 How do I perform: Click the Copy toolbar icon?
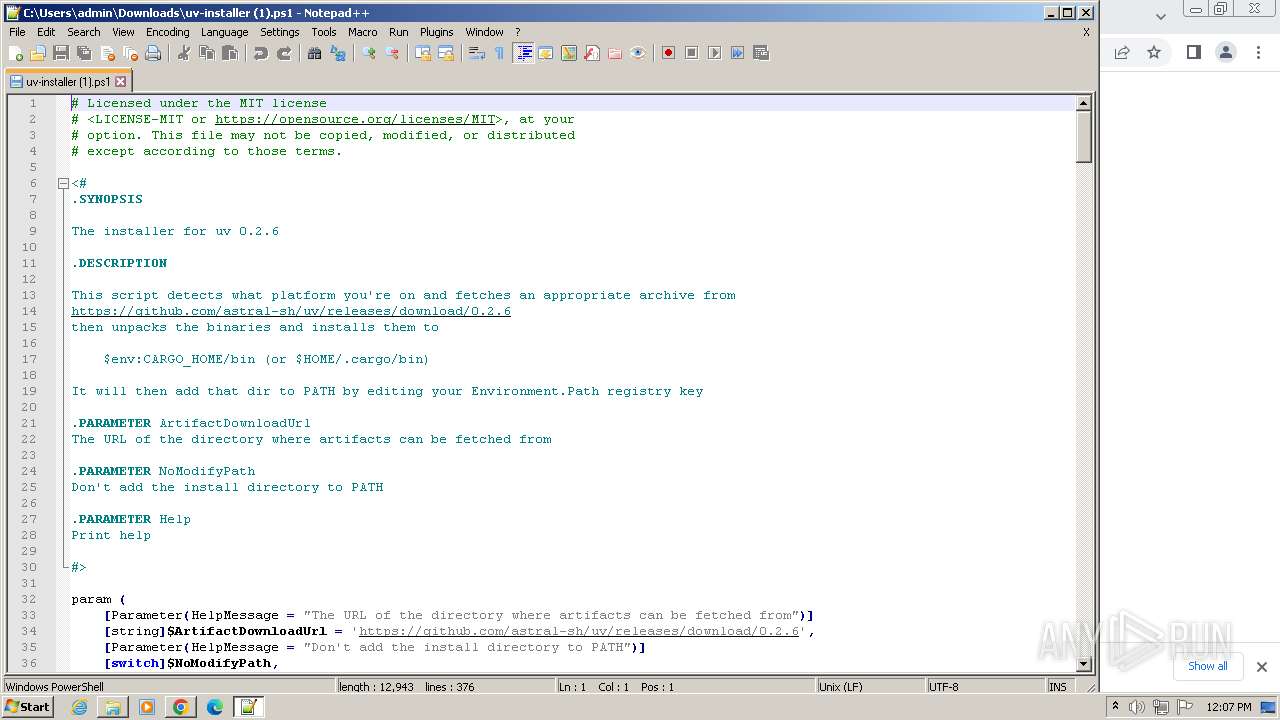207,53
